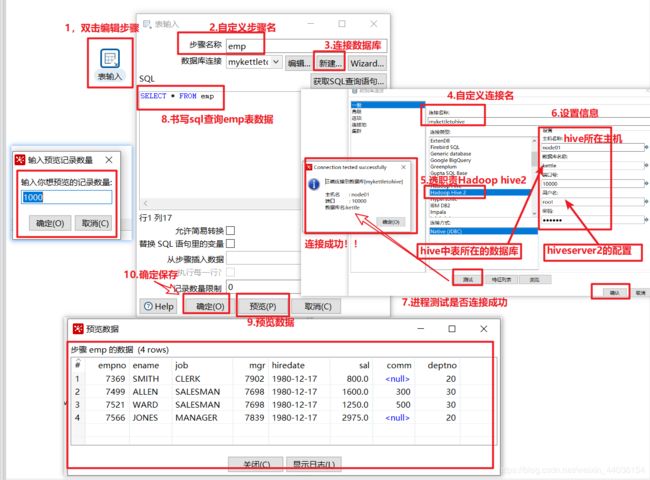This screenshot has height=480, width=650.
Task: Toggle 替换 SQL 语句里的变量 checkbox
Action: (x=230, y=243)
